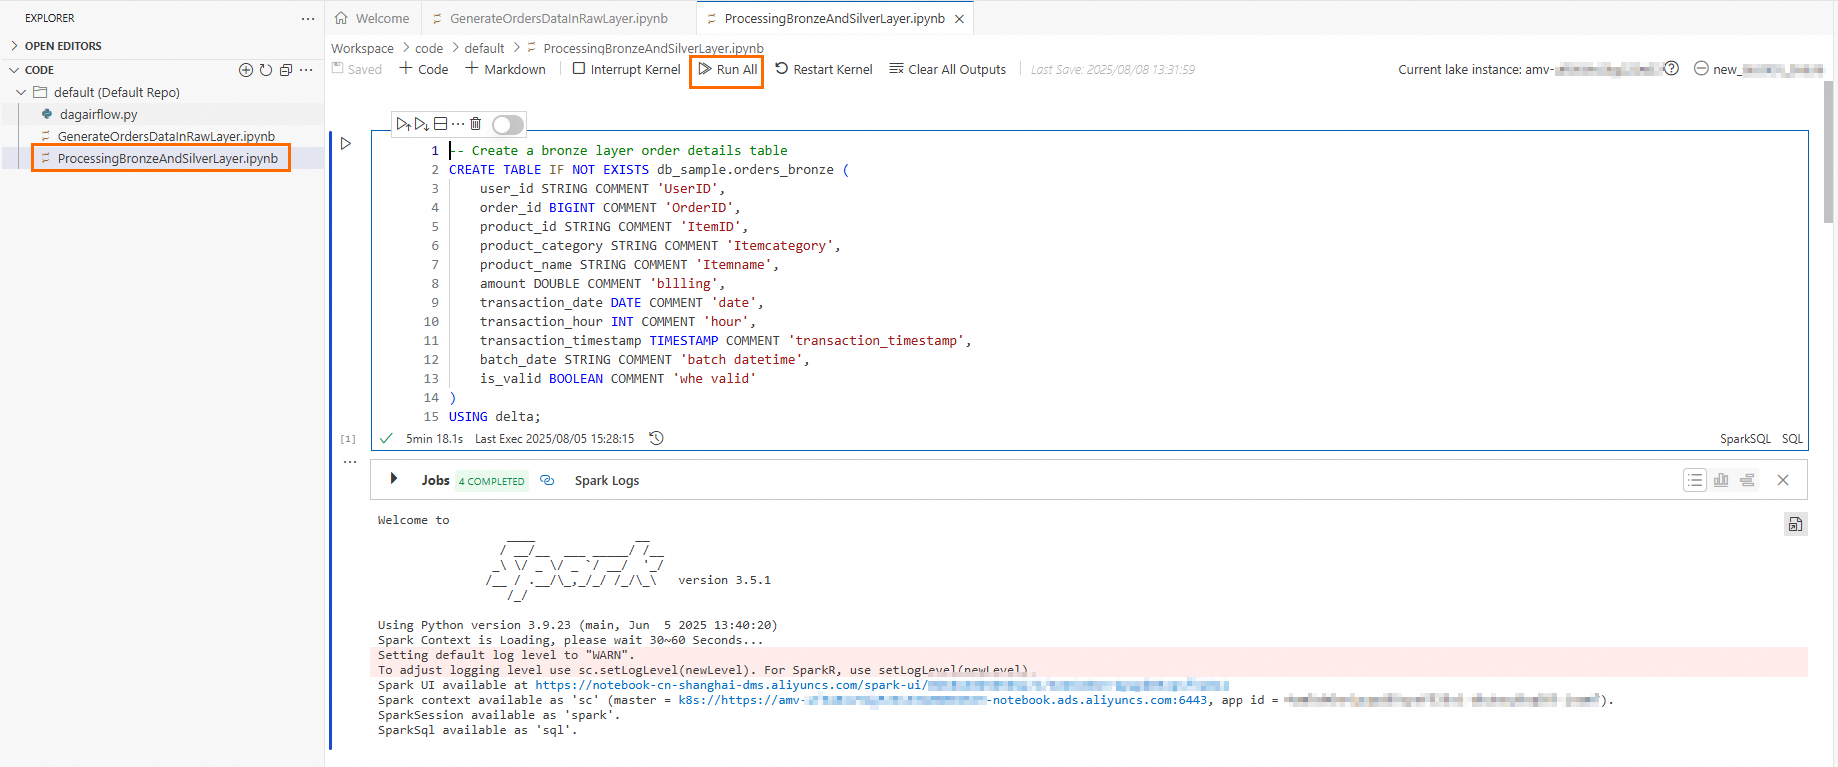This screenshot has height=767, width=1838.
Task: Click code in the breadcrumb
Action: [429, 48]
